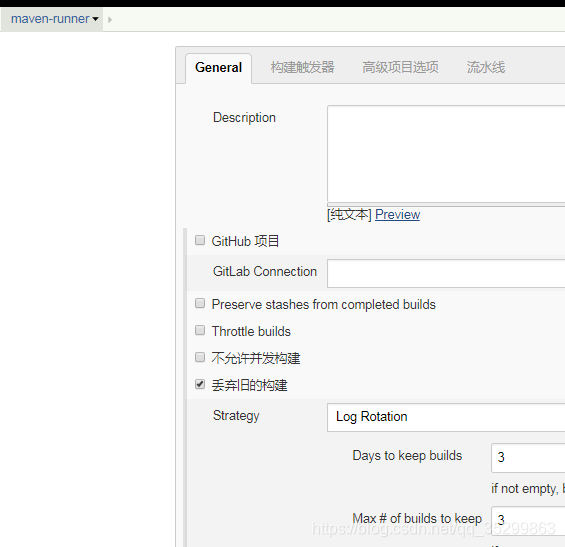Click the breadcrumb separator arrow after maven-runner
565x547 pixels.
(x=110, y=19)
